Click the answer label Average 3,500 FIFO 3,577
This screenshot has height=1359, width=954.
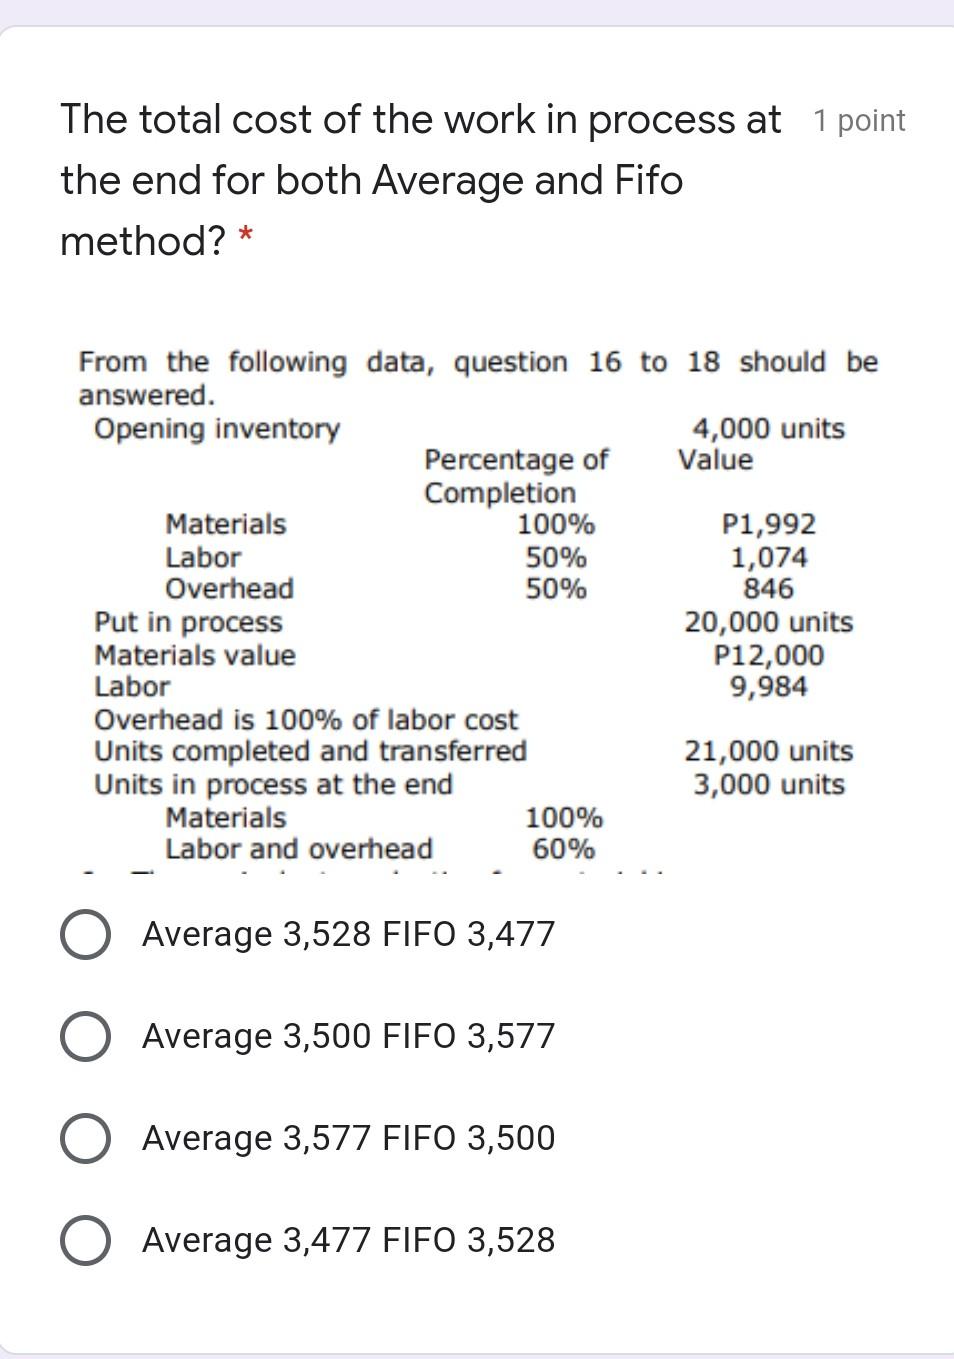pos(348,1037)
